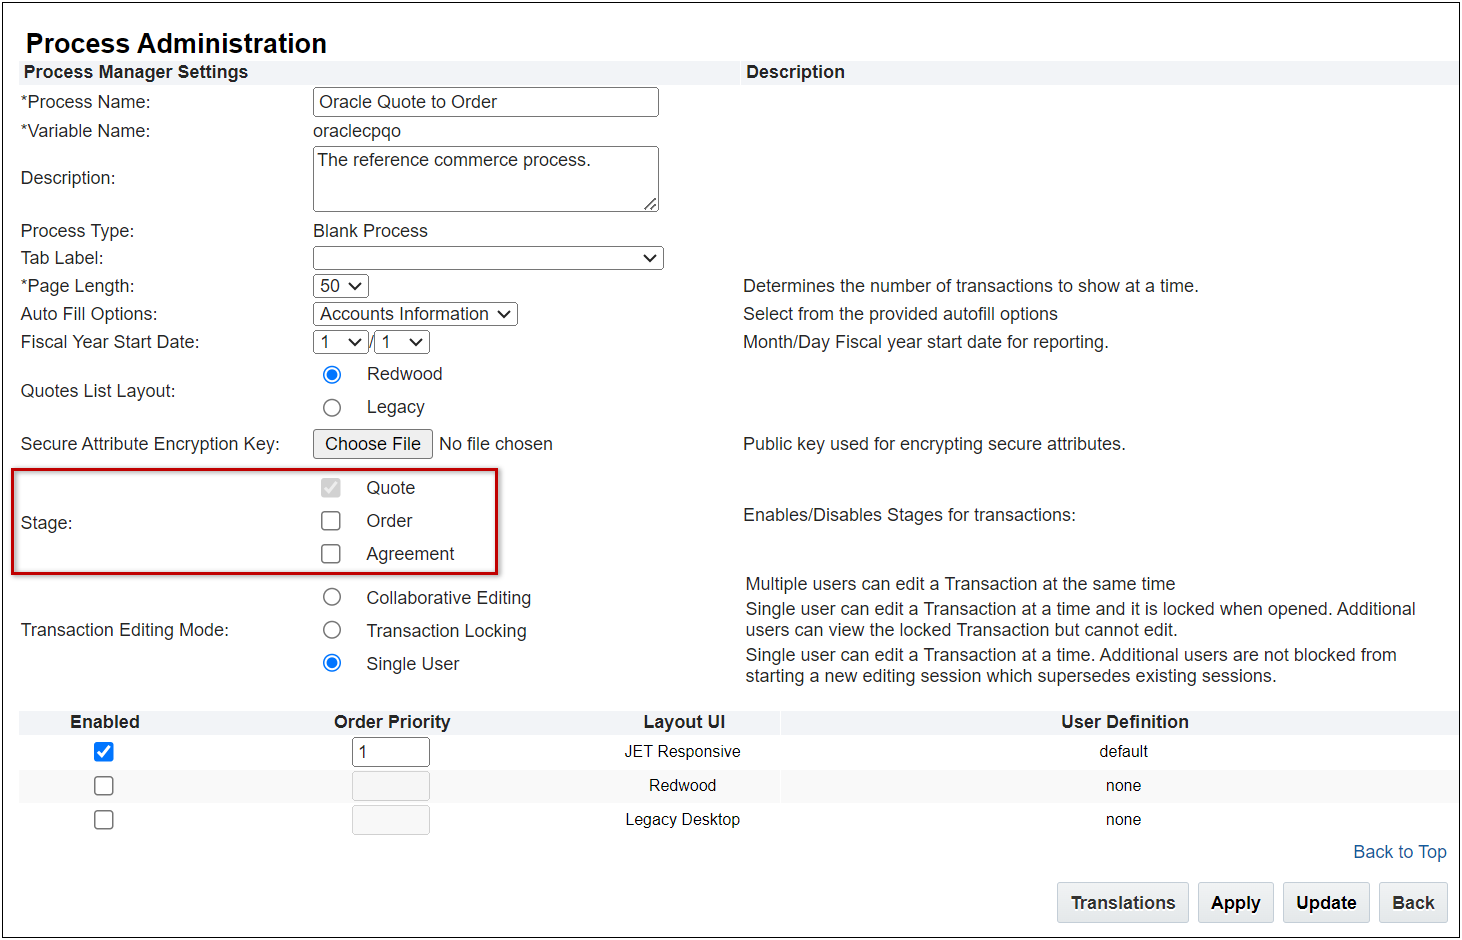The width and height of the screenshot is (1462, 940).
Task: Uncheck Enabled for JET Responsive layout
Action: pos(104,752)
